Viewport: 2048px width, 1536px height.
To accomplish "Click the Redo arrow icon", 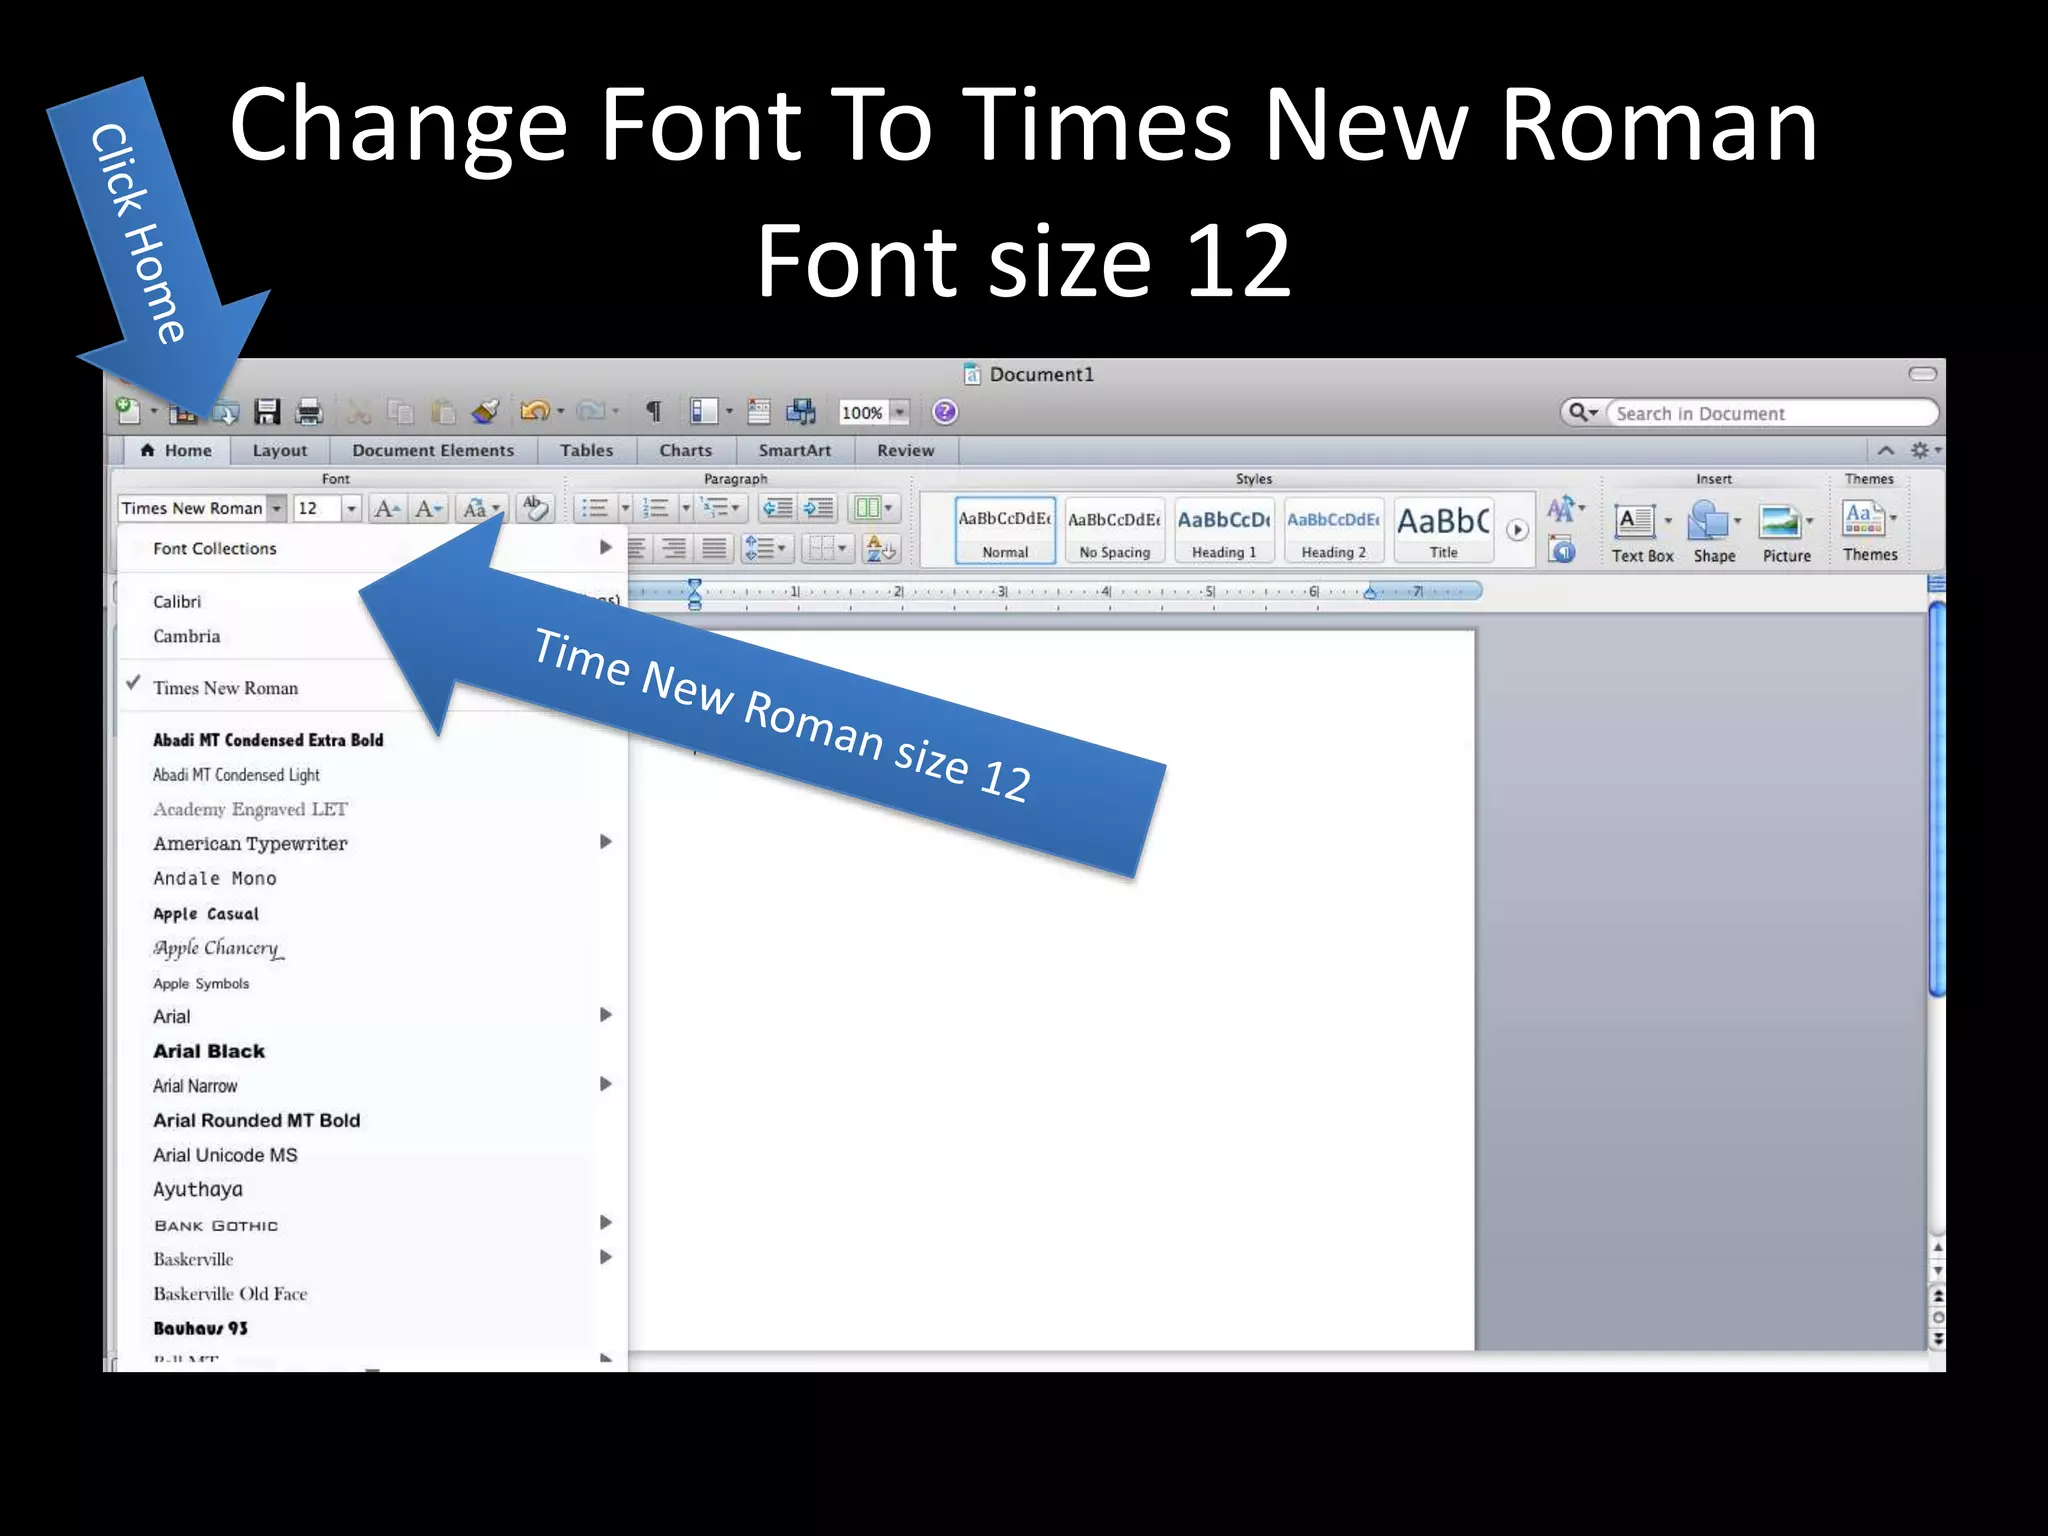I will (591, 411).
